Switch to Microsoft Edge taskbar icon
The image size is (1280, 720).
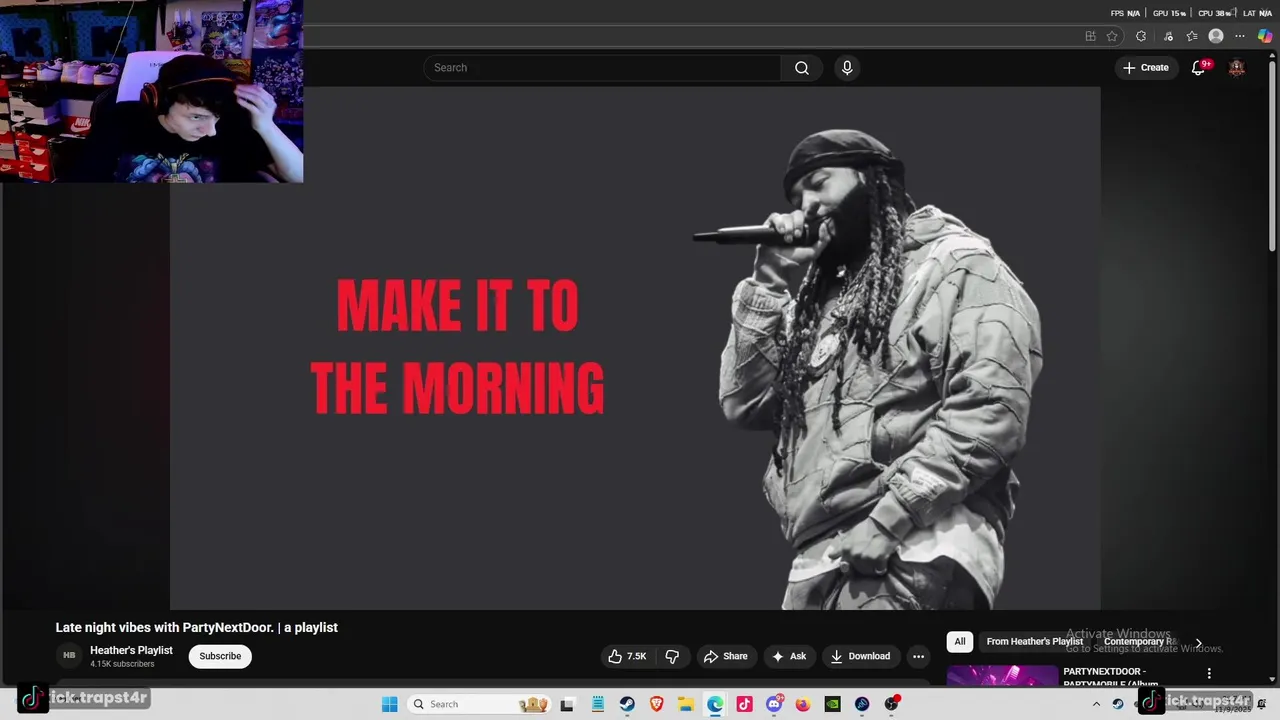coord(715,704)
